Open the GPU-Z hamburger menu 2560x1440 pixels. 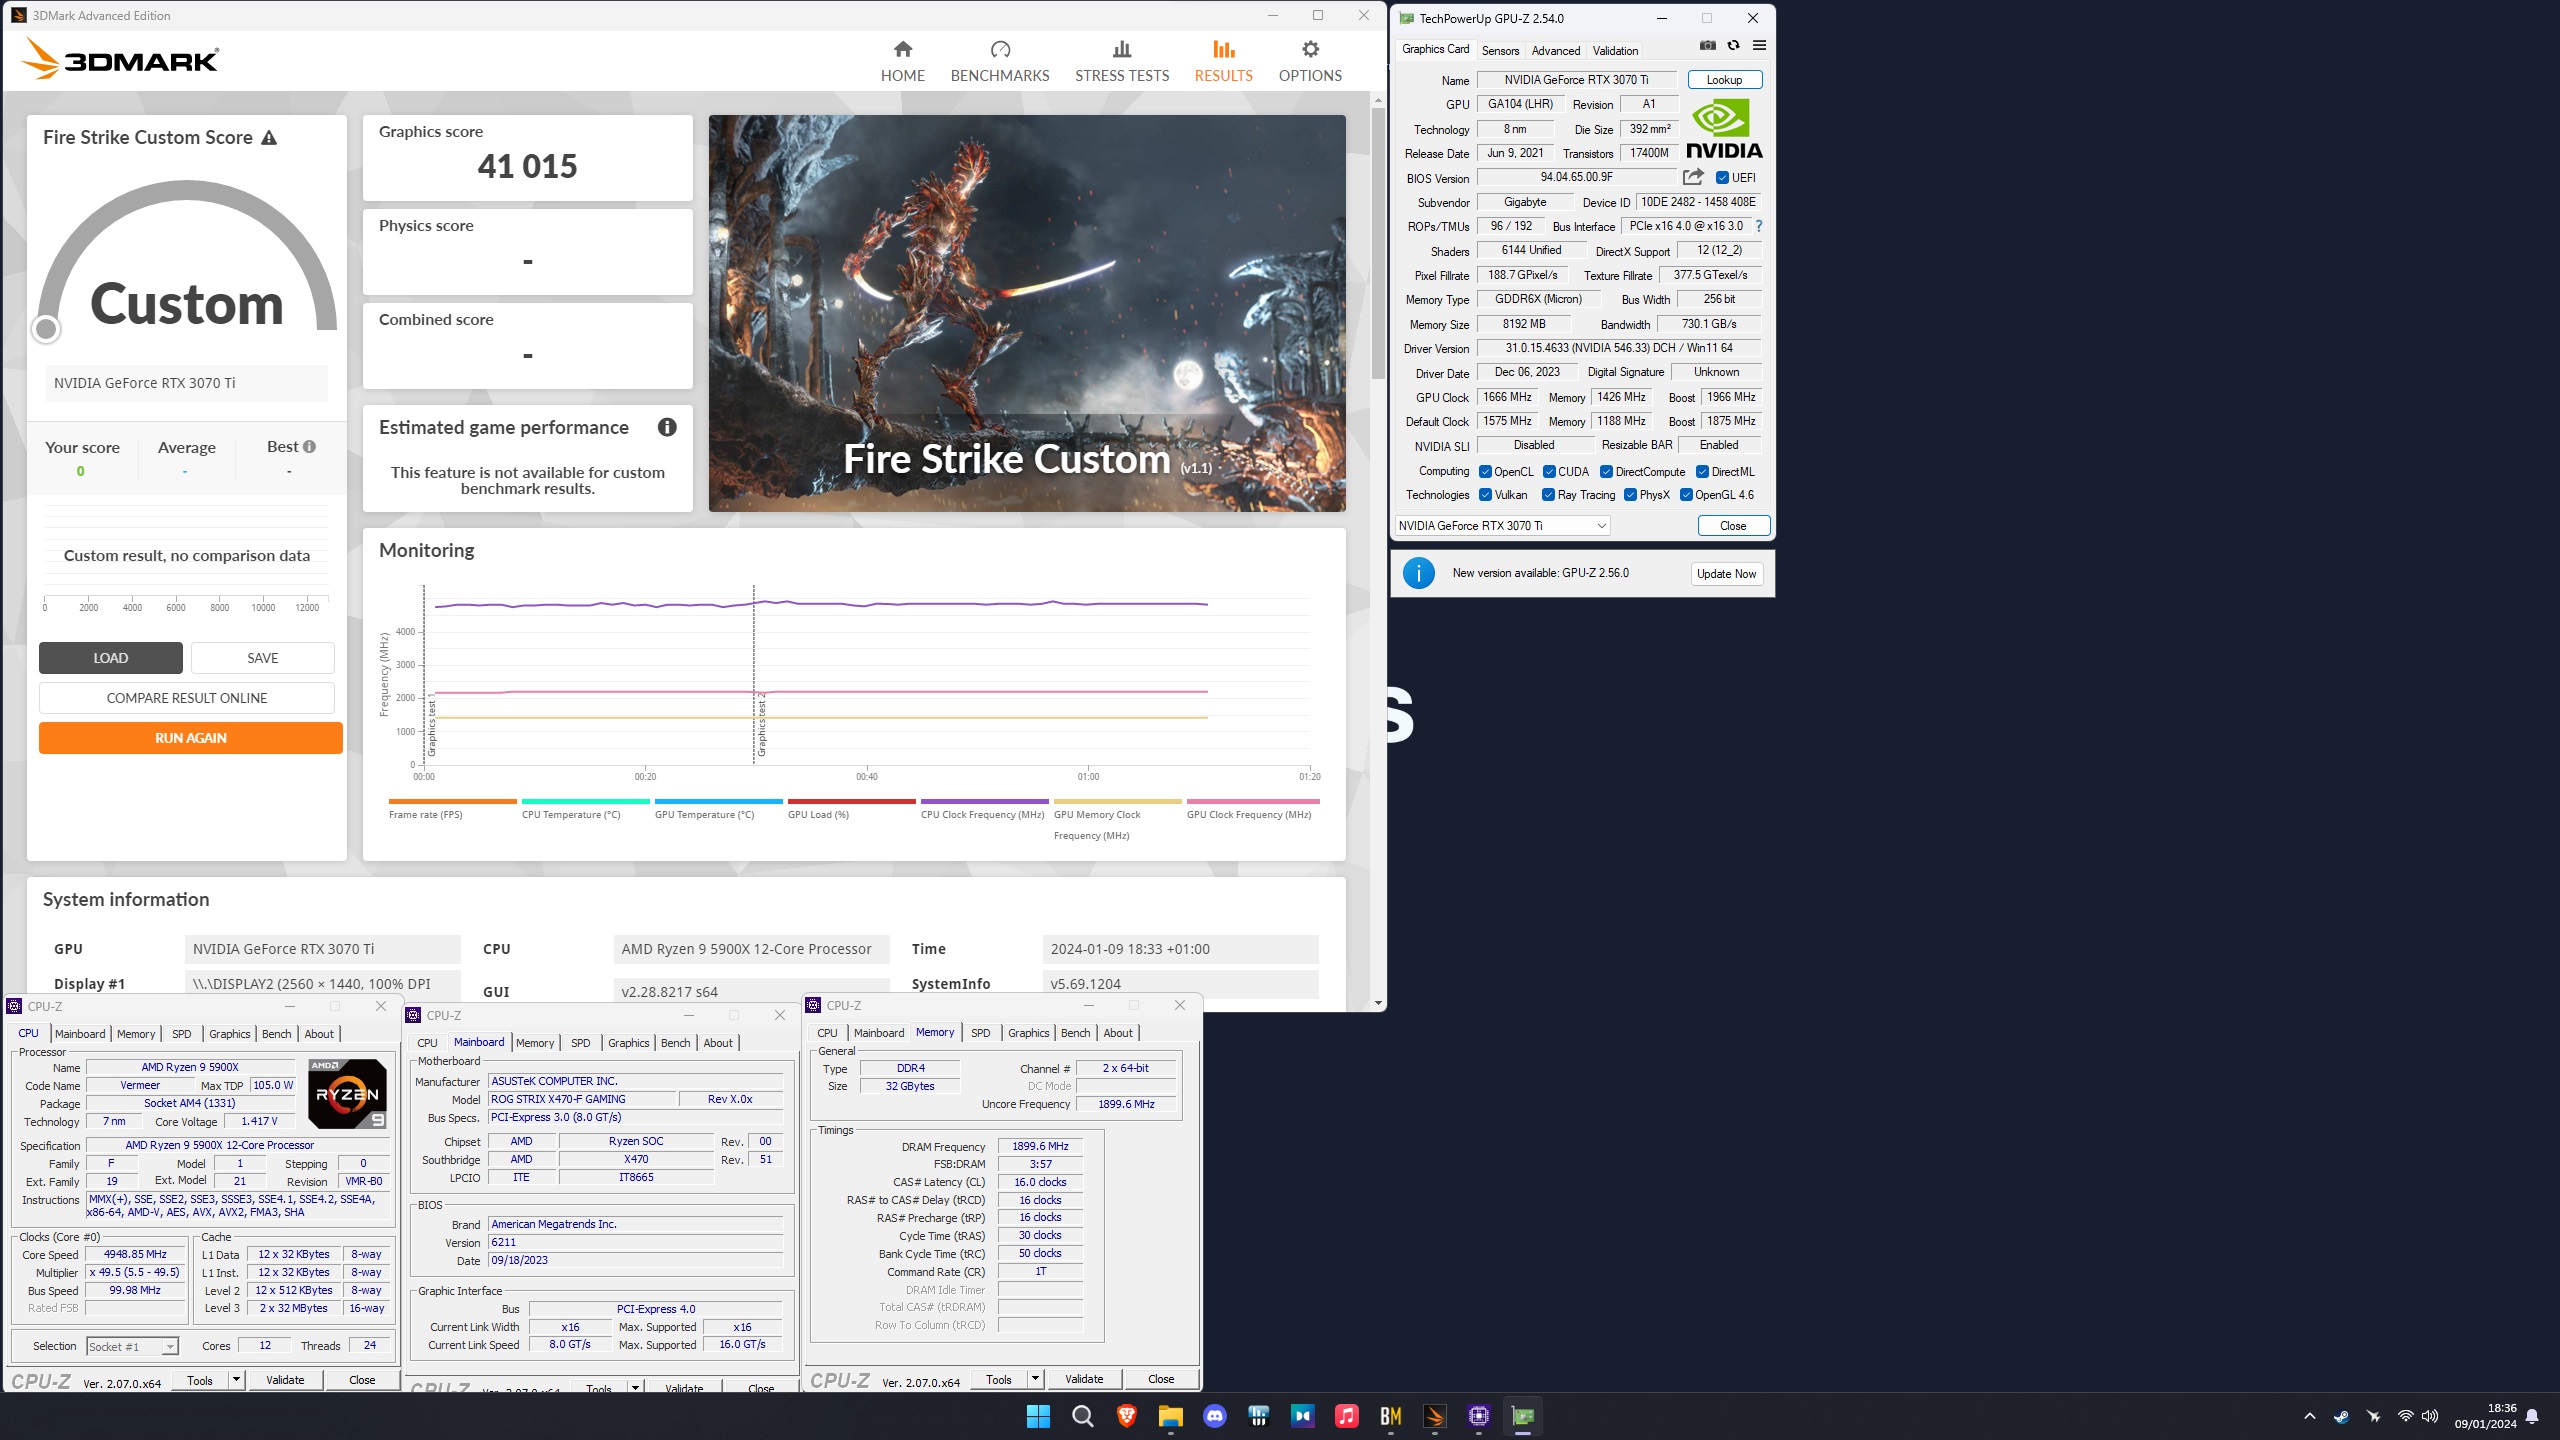coord(1760,46)
